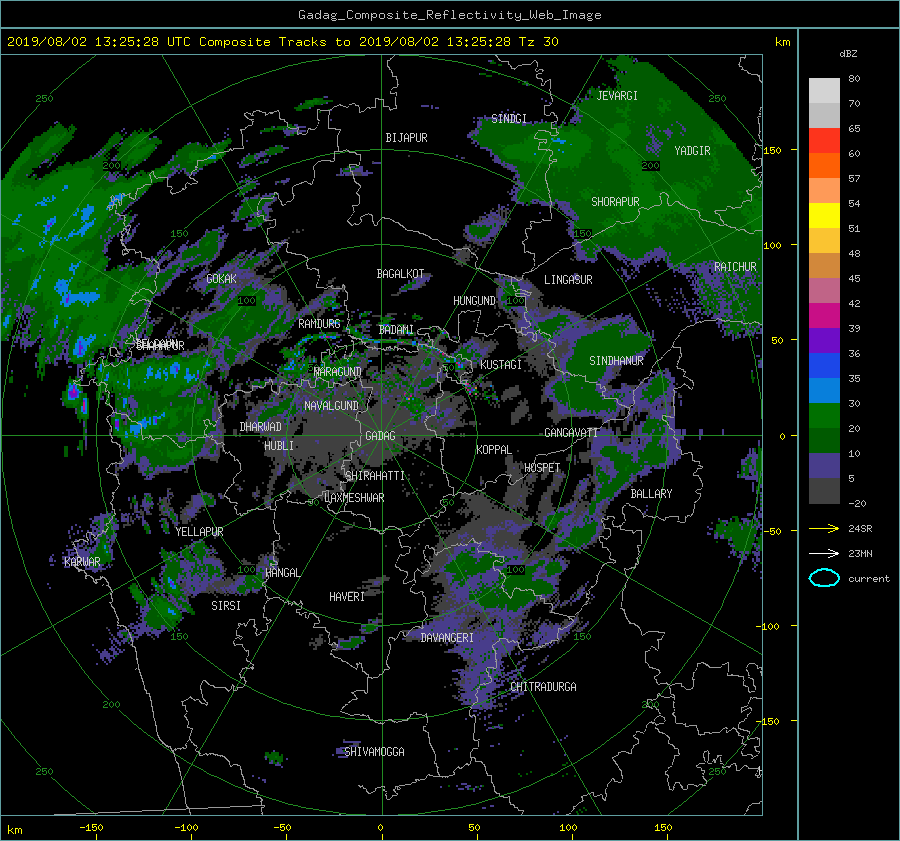Screen dimensions: 900x841
Task: Select the yellow 54 dBZ color swatch
Action: [x=824, y=215]
